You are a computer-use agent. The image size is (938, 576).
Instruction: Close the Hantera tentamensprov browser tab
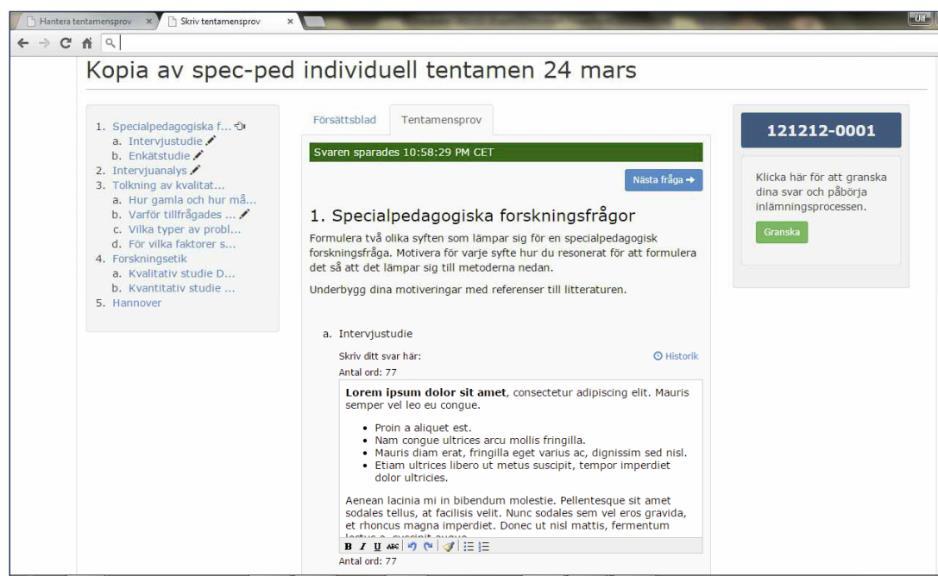149,21
